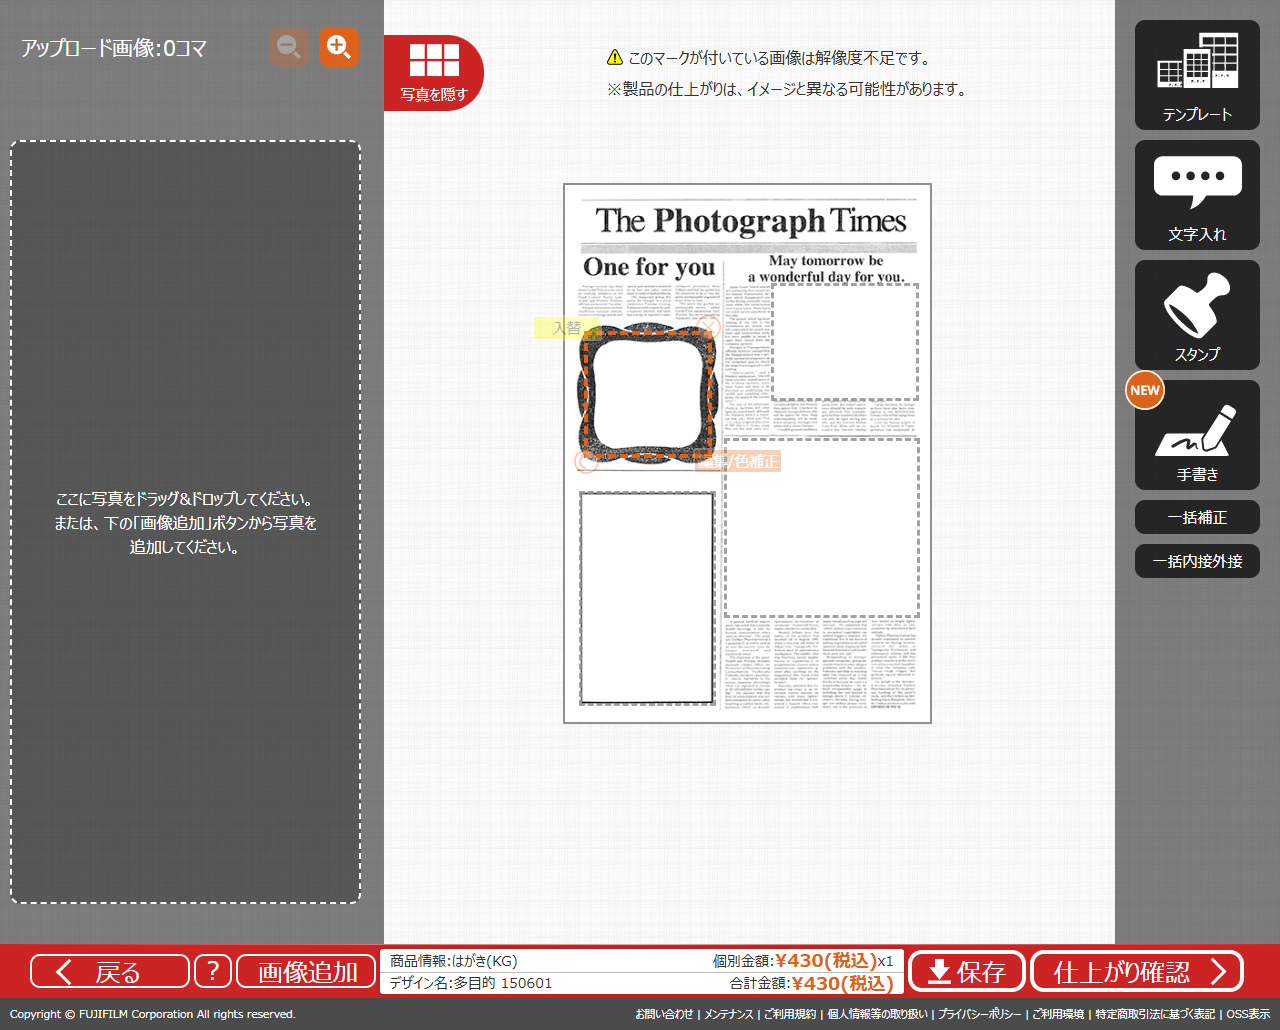Click the 一括補正 batch correction button
This screenshot has width=1280, height=1030.
click(1197, 517)
